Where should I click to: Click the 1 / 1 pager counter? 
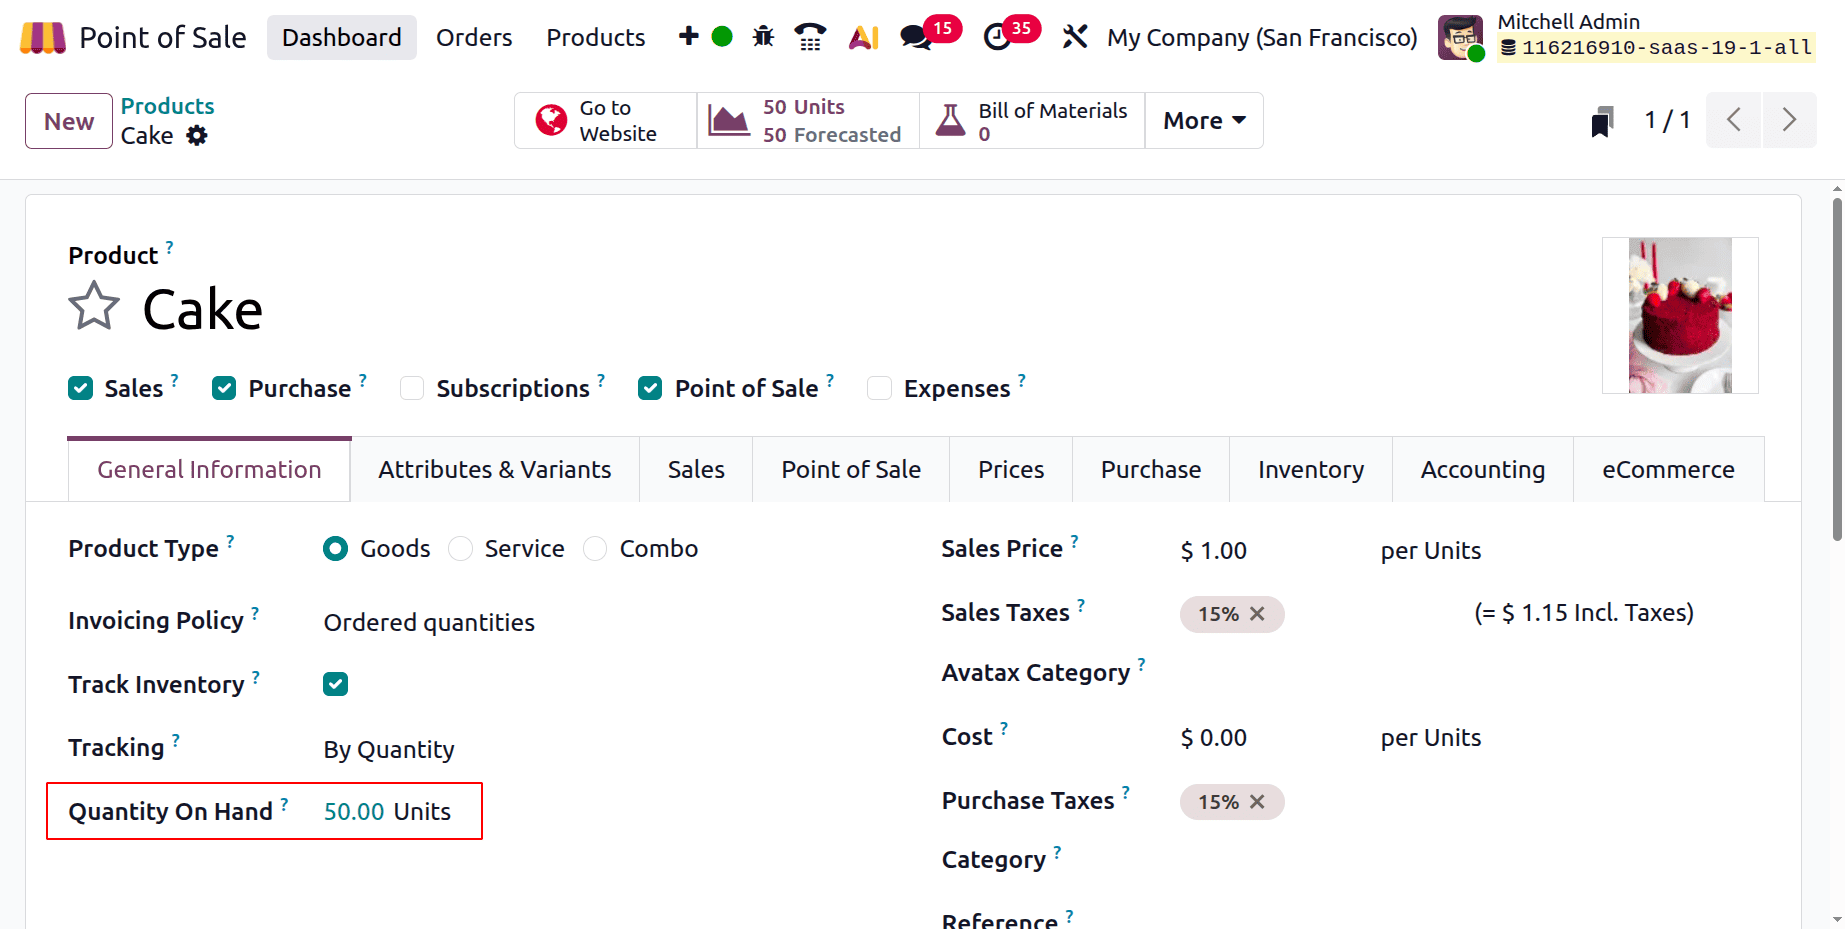point(1667,120)
